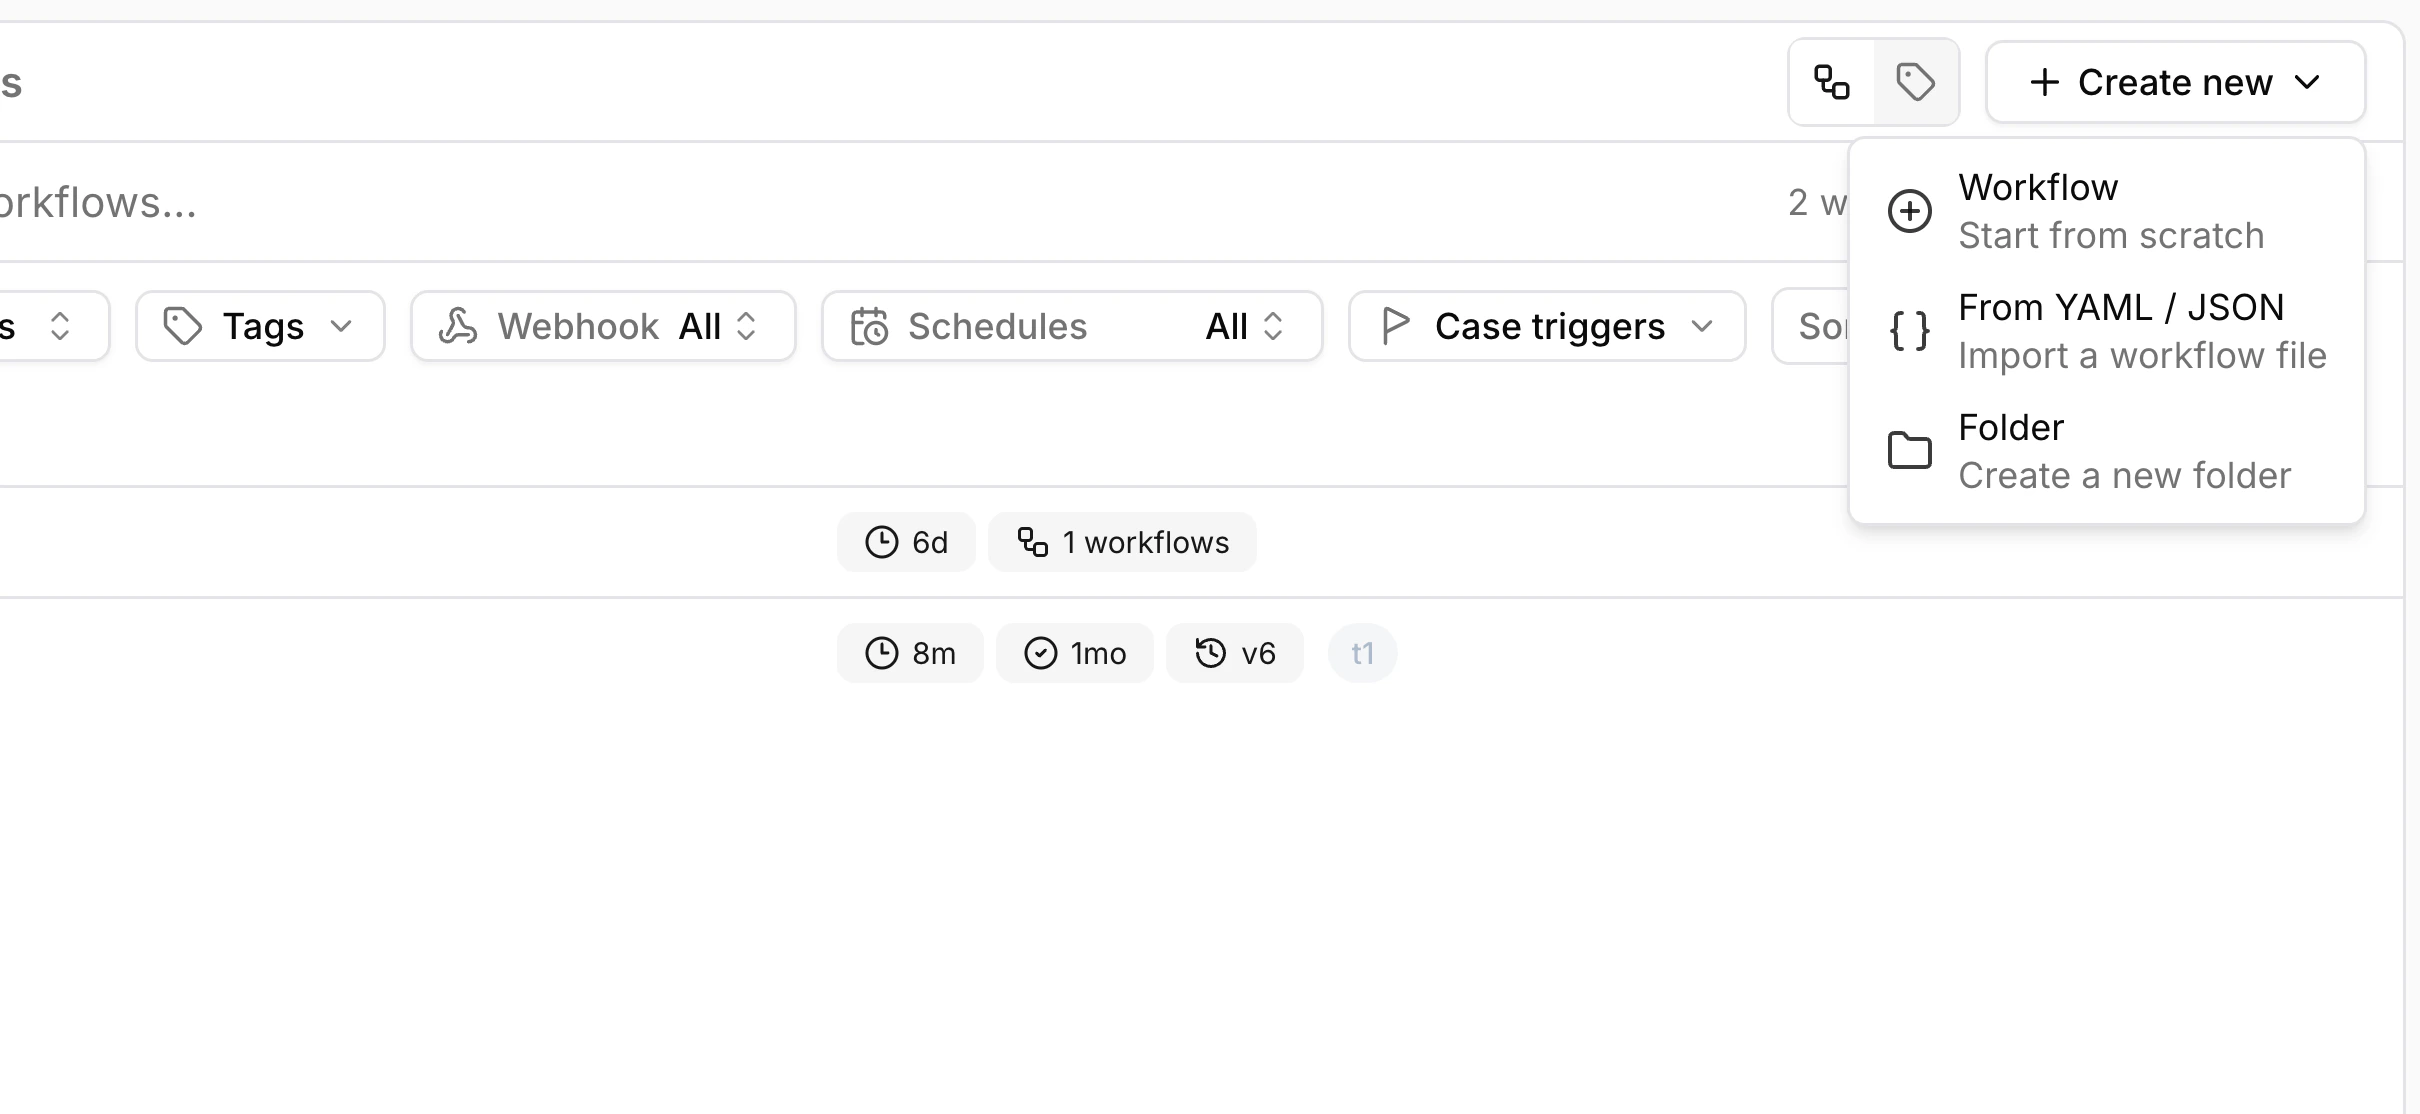Click the checkmark icon on the 1mo badge
Image resolution: width=2420 pixels, height=1114 pixels.
(1040, 652)
